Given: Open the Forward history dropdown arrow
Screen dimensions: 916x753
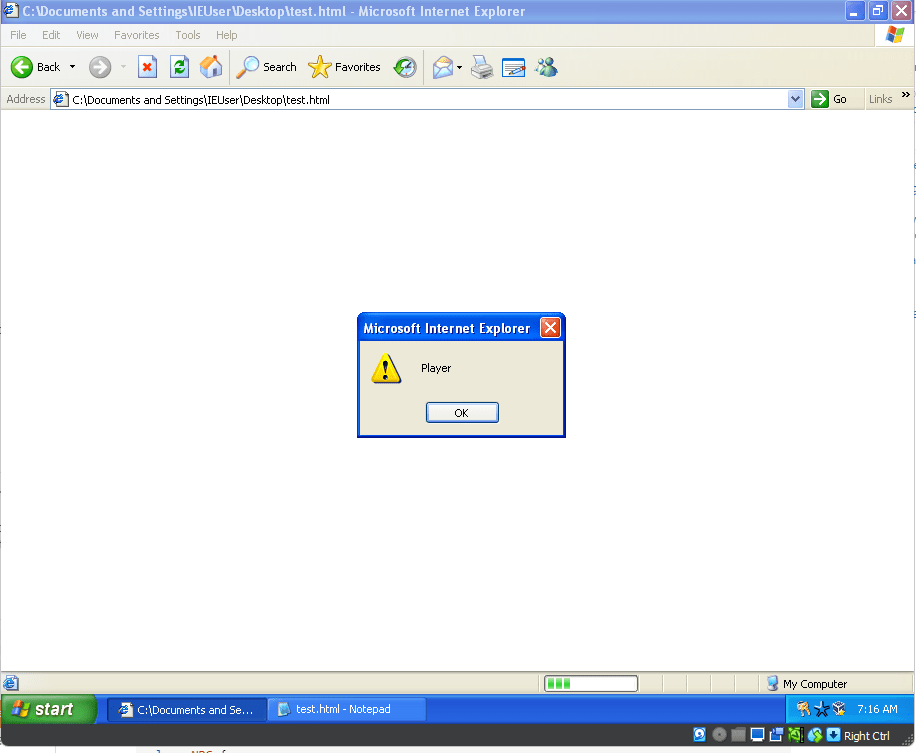Looking at the screenshot, I should [x=123, y=67].
